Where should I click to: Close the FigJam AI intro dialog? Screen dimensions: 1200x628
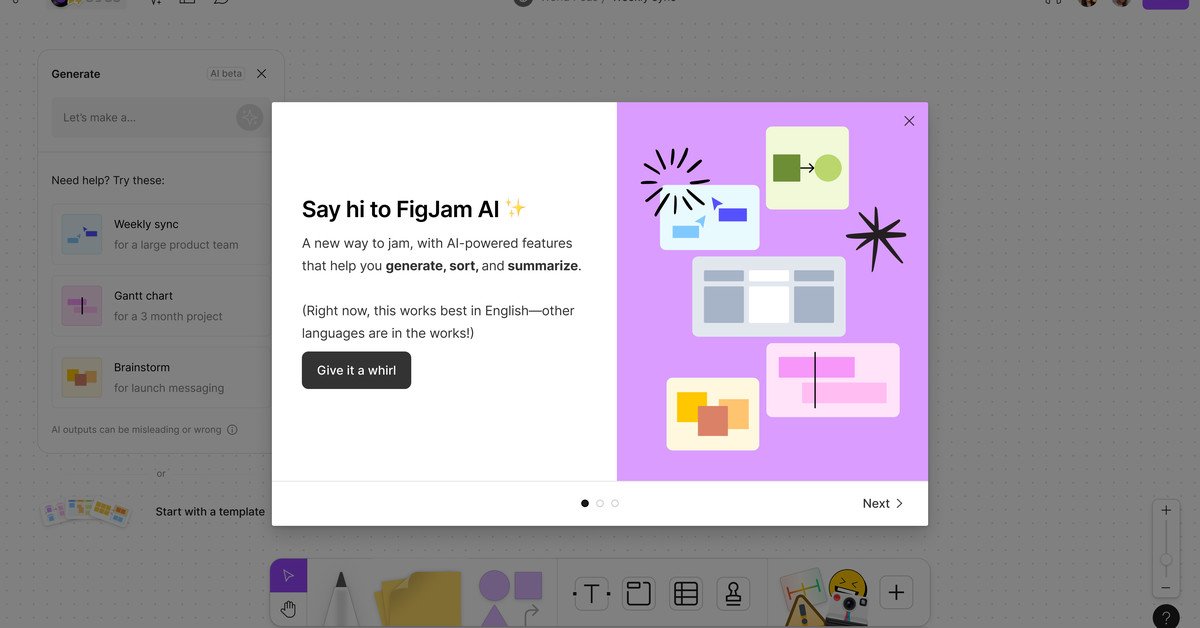pos(909,121)
